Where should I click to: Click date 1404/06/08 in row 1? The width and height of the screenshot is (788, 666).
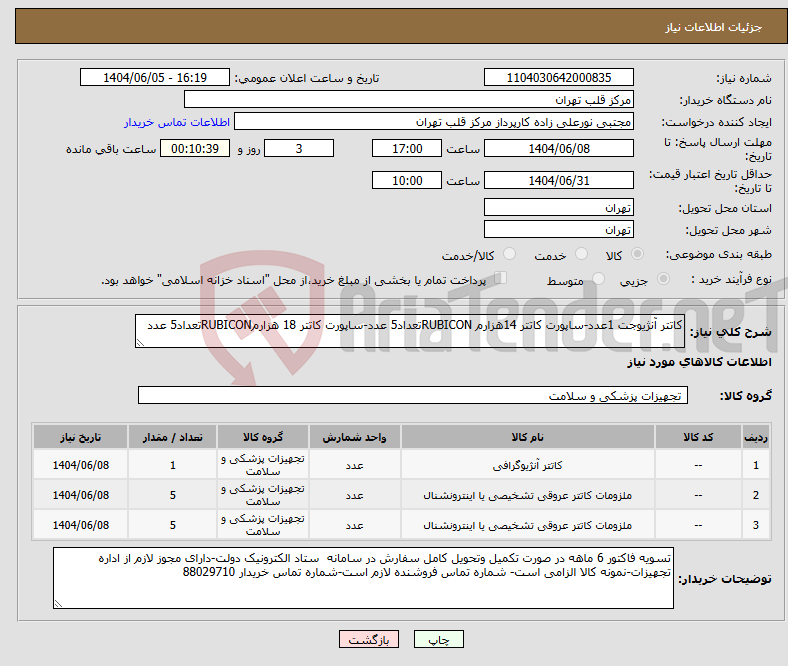point(80,465)
